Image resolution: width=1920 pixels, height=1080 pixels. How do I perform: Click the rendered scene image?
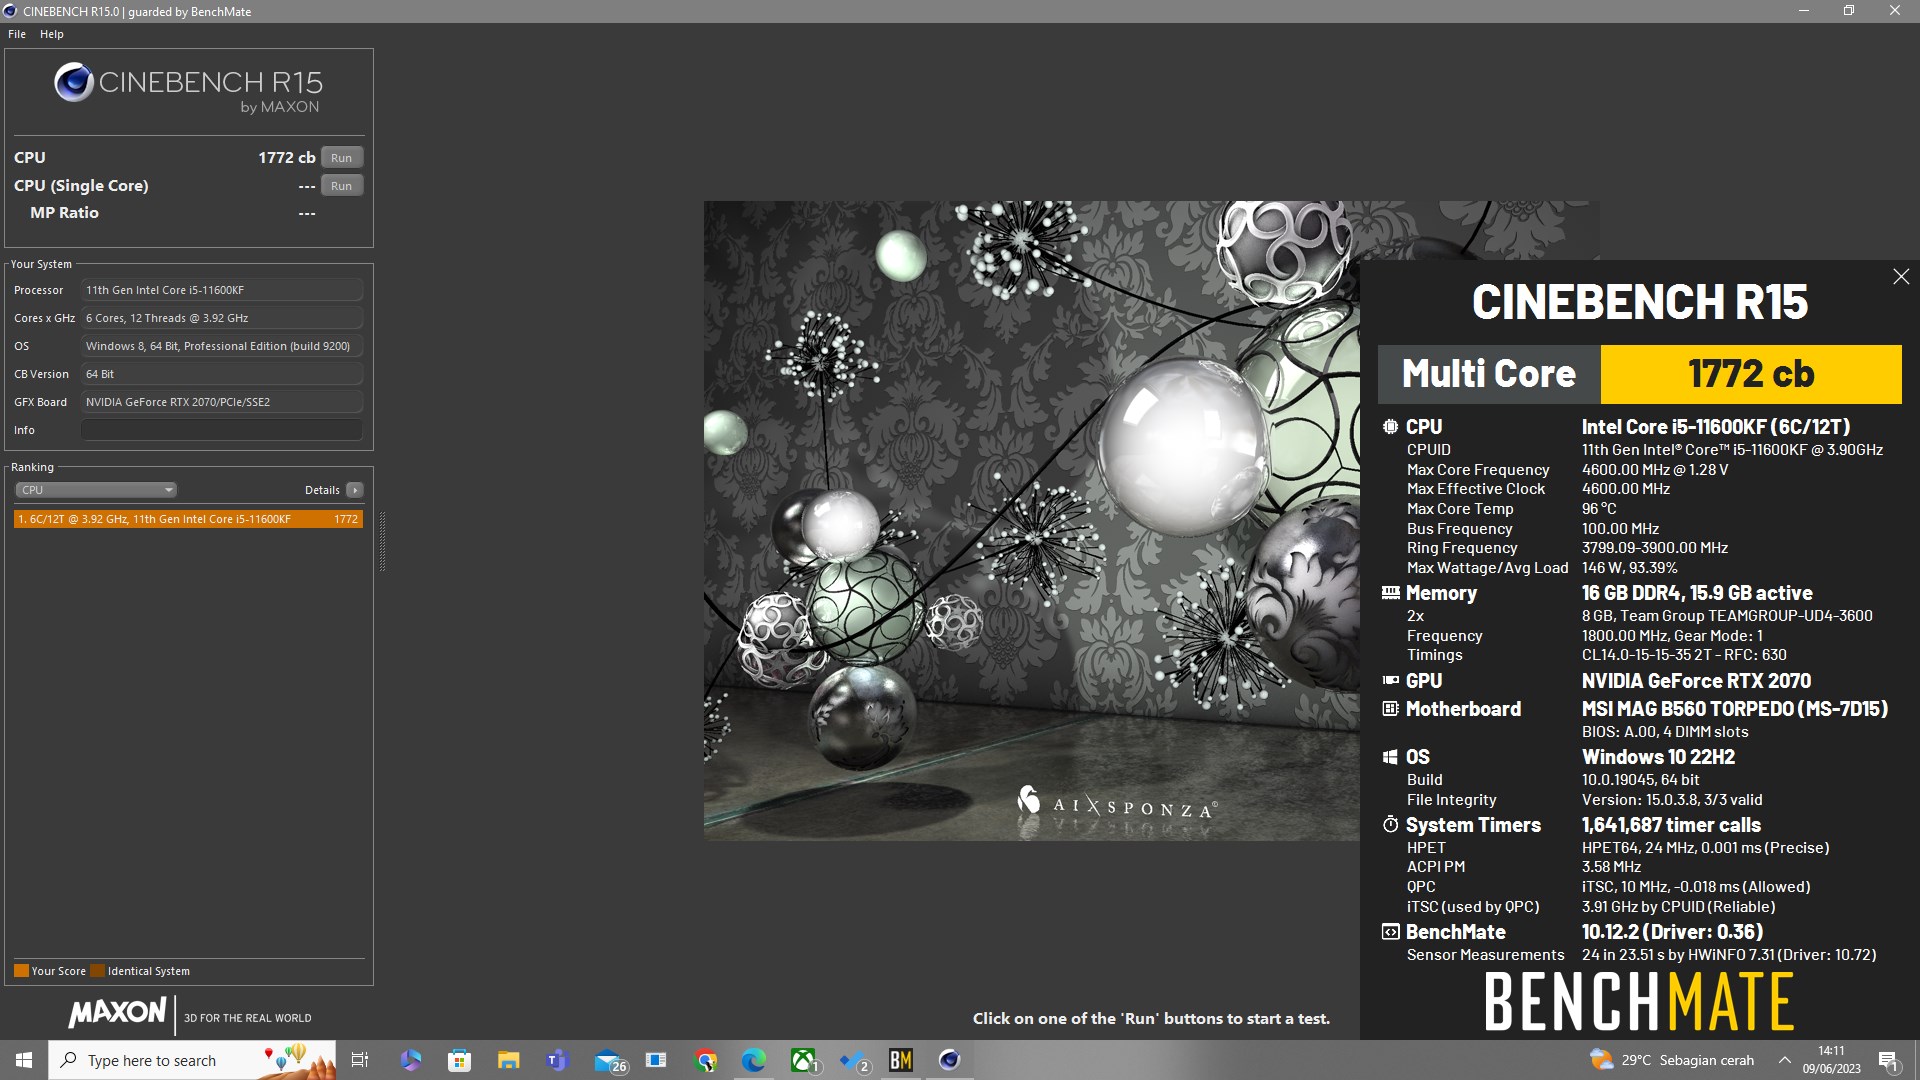(x=1031, y=520)
